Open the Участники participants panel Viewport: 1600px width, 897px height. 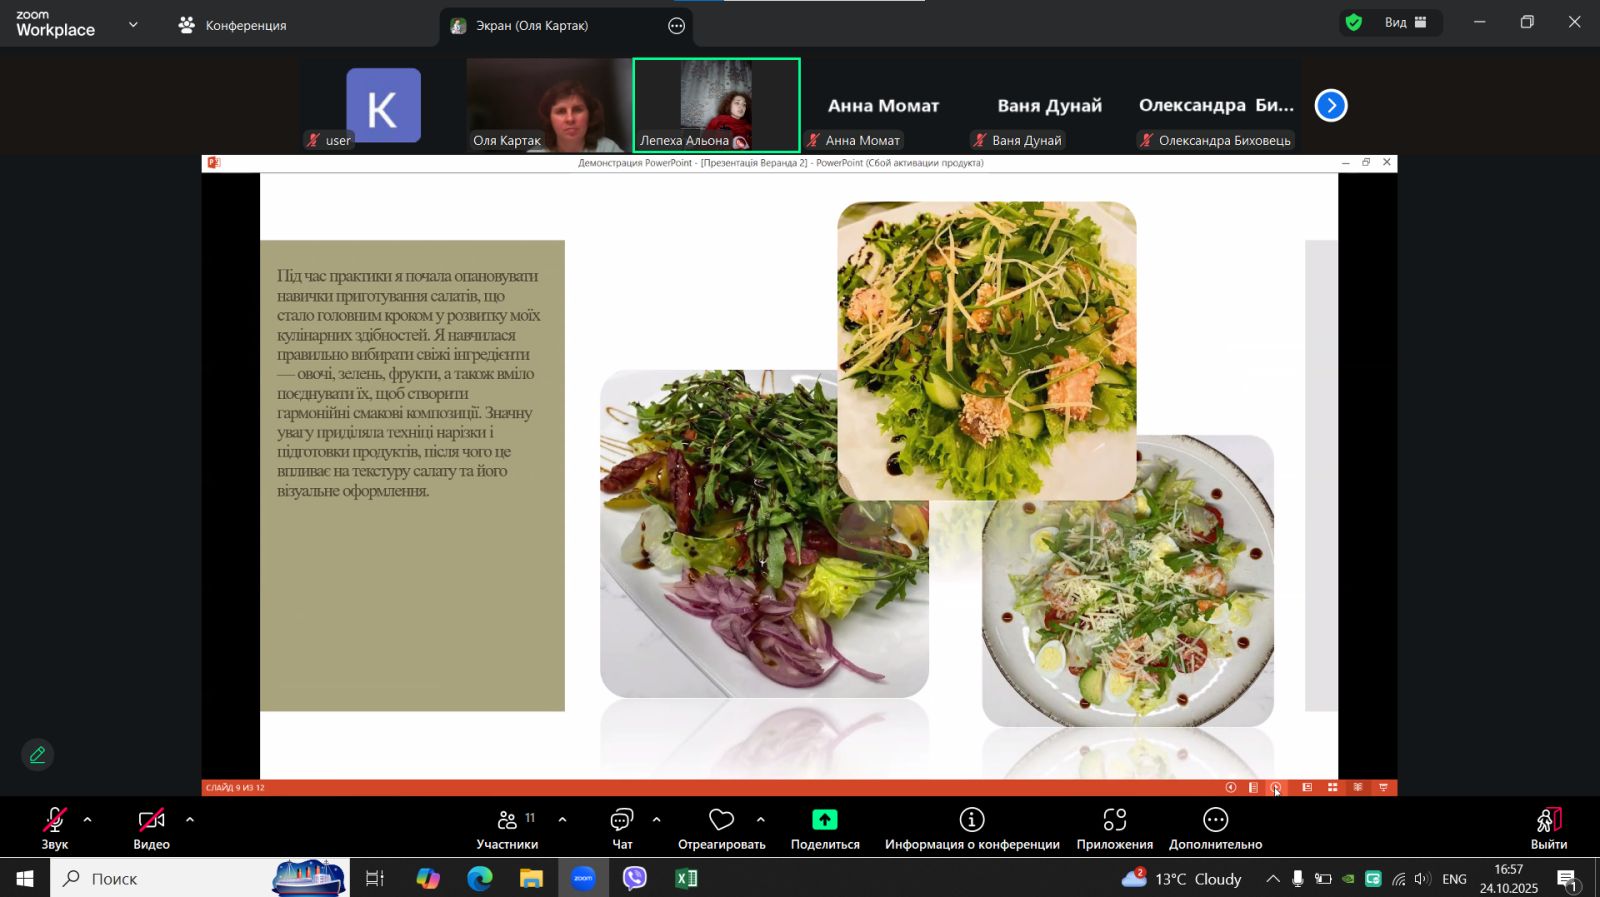(x=507, y=827)
